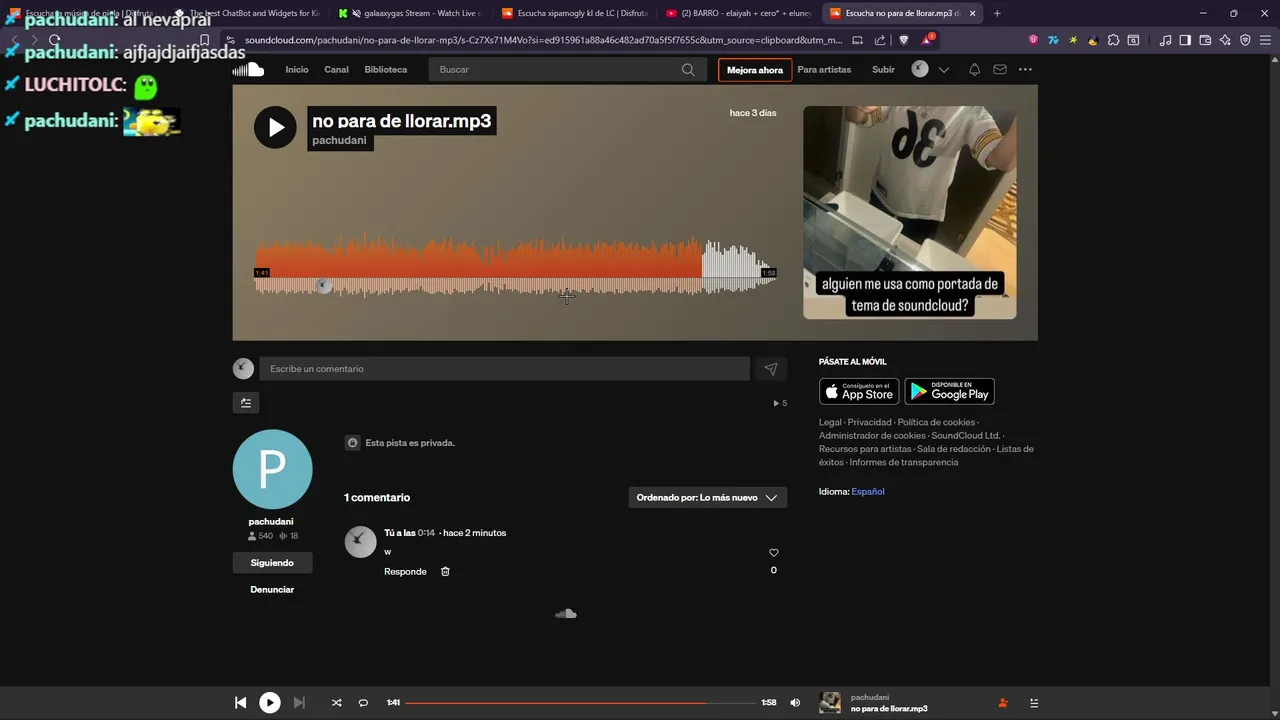
Task: Open pachudani name below avatar
Action: 271,522
